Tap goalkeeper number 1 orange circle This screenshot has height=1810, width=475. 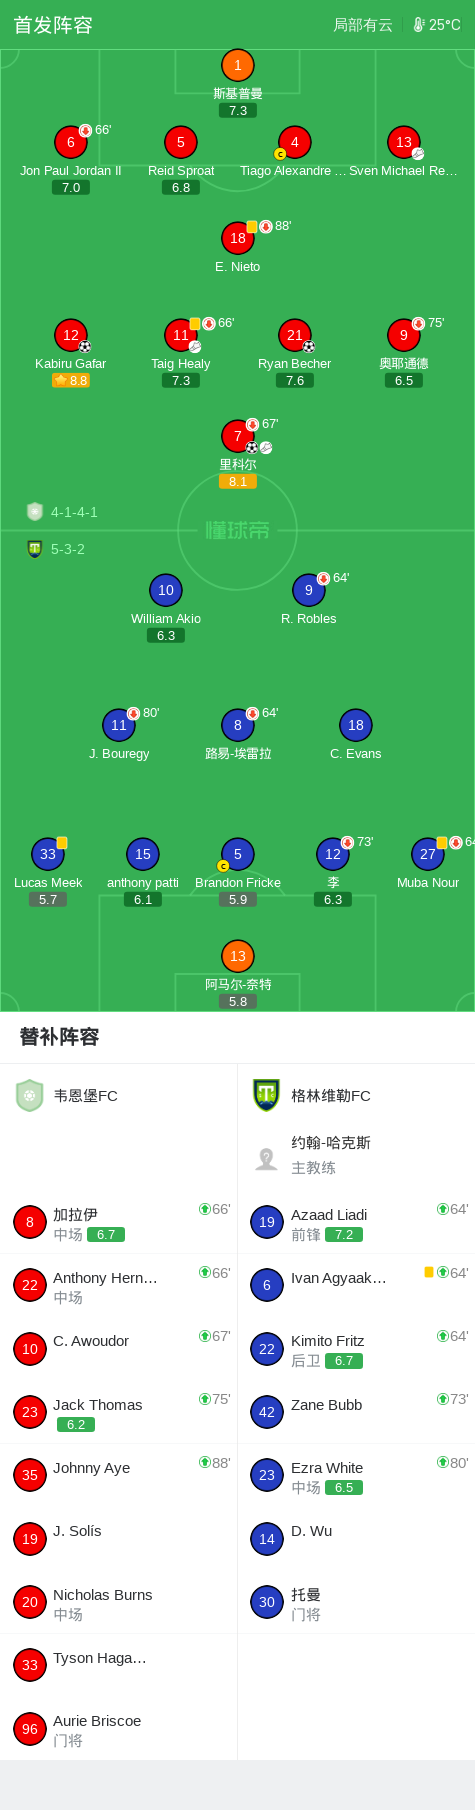pyautogui.click(x=237, y=65)
